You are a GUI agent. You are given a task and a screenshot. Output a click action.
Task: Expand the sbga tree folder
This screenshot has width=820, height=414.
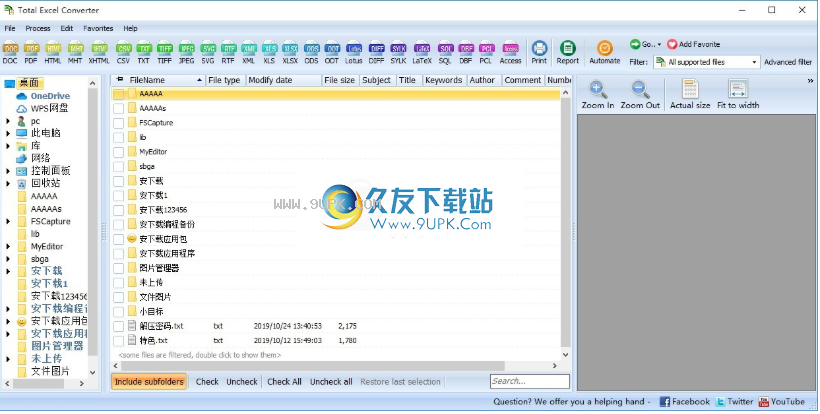pos(8,259)
